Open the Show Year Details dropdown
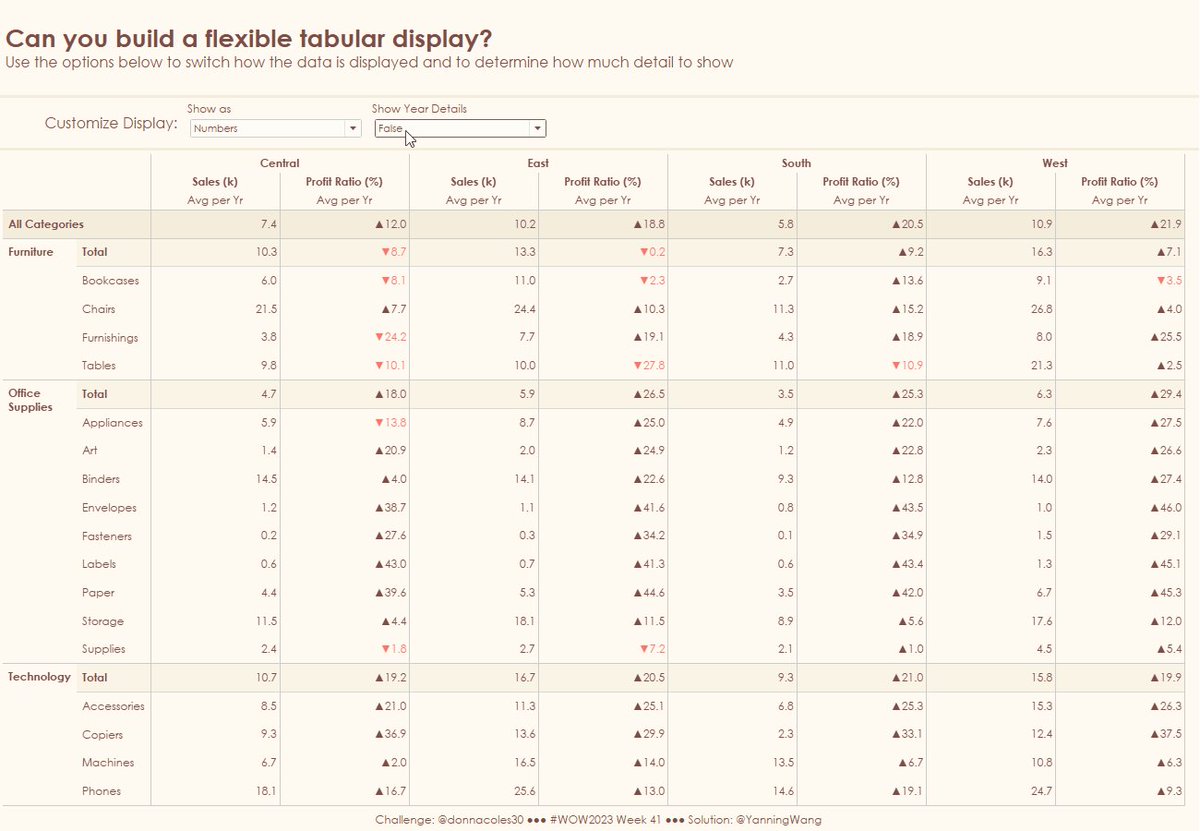Viewport: 1200px width, 831px height. click(x=460, y=128)
